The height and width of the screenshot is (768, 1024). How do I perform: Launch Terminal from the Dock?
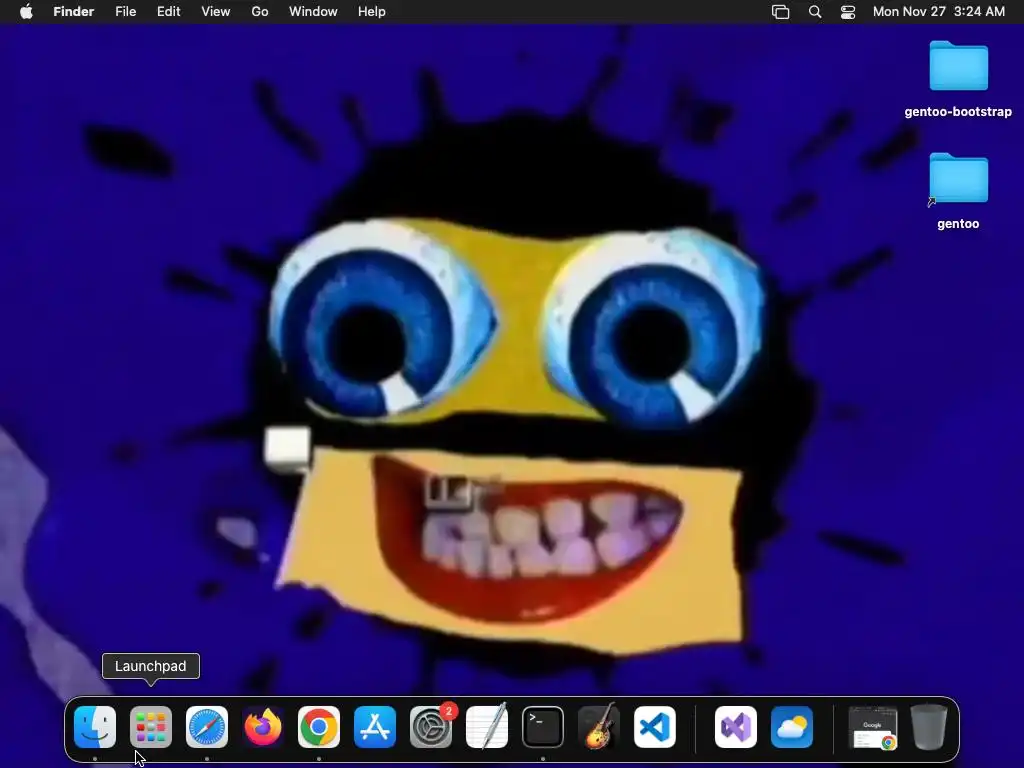coord(543,727)
